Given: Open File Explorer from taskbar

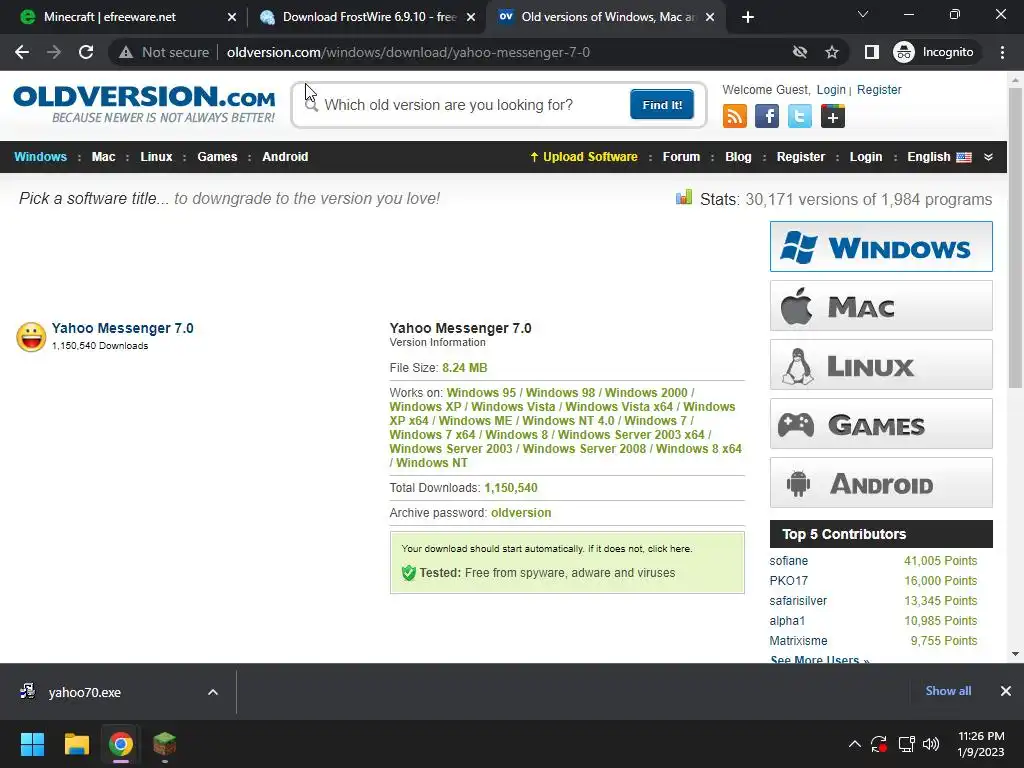Looking at the screenshot, I should pyautogui.click(x=76, y=744).
